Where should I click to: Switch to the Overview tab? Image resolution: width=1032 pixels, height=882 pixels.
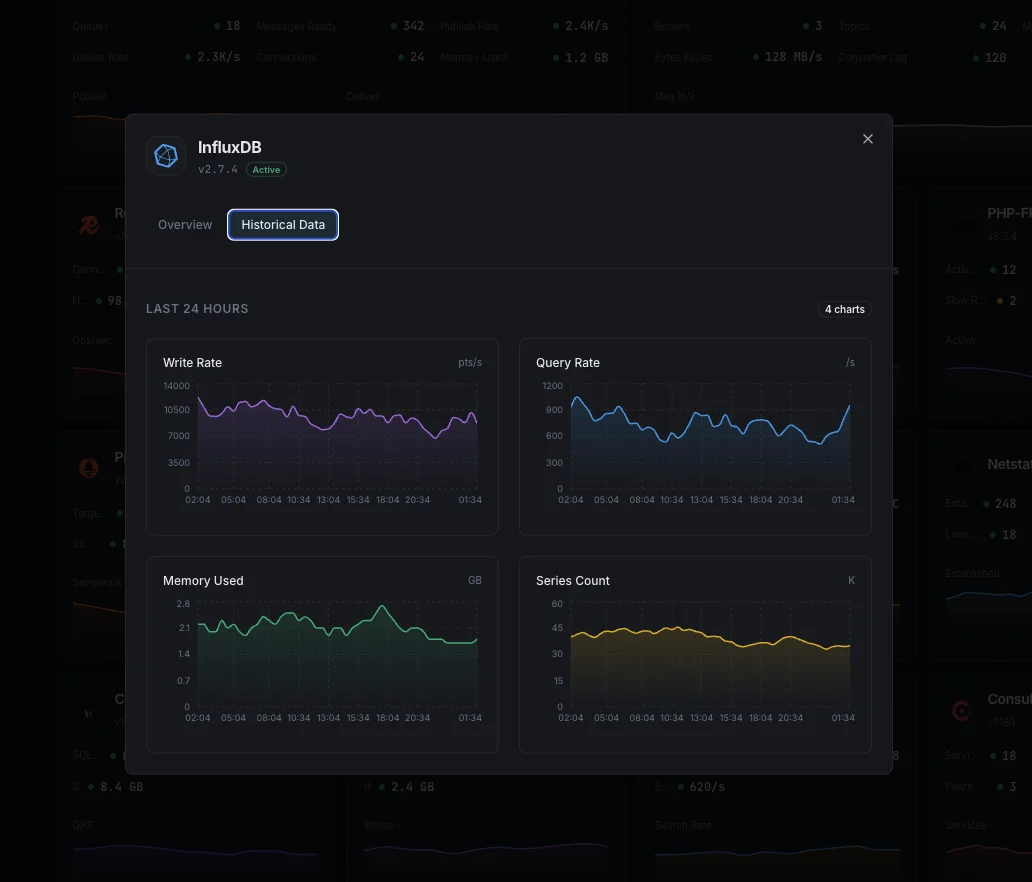pos(185,224)
